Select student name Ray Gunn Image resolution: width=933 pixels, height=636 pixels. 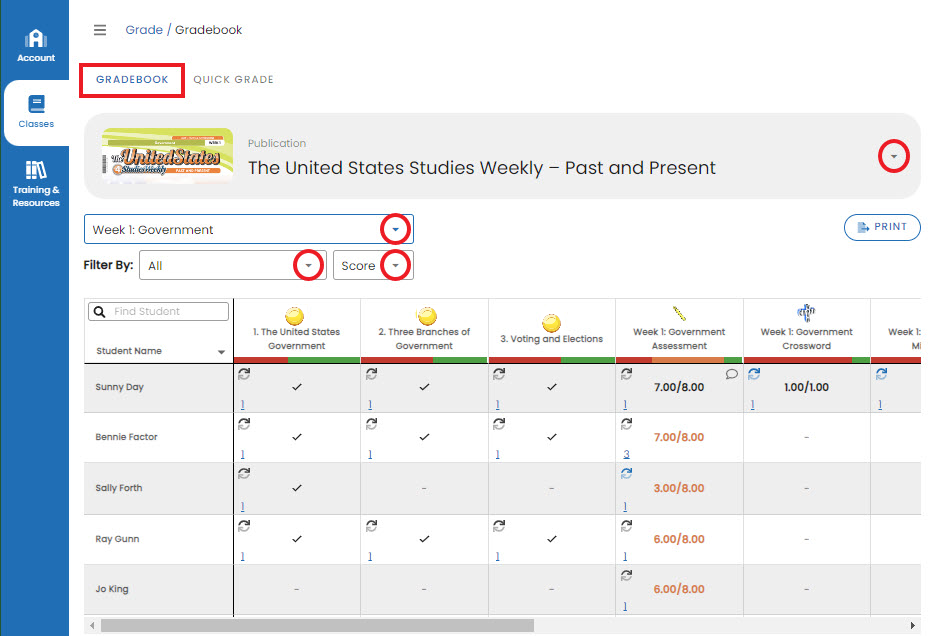(x=117, y=539)
